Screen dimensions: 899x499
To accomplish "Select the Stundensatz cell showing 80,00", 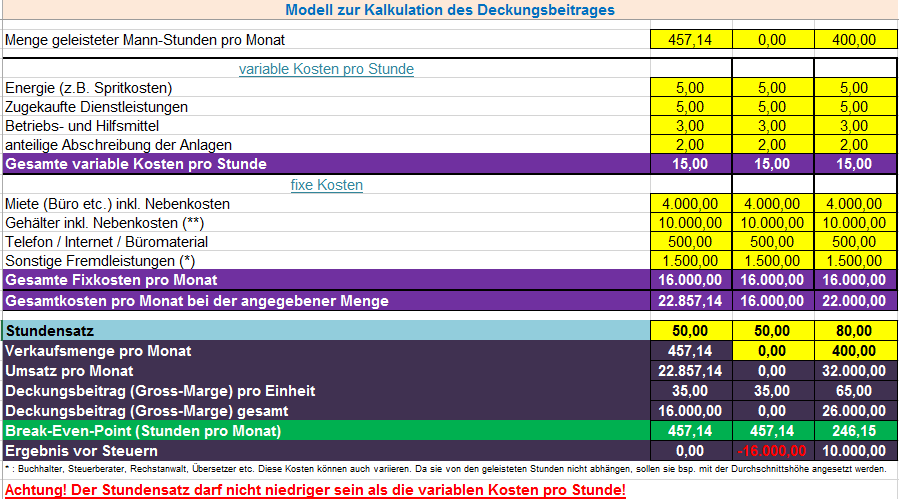I will click(855, 330).
